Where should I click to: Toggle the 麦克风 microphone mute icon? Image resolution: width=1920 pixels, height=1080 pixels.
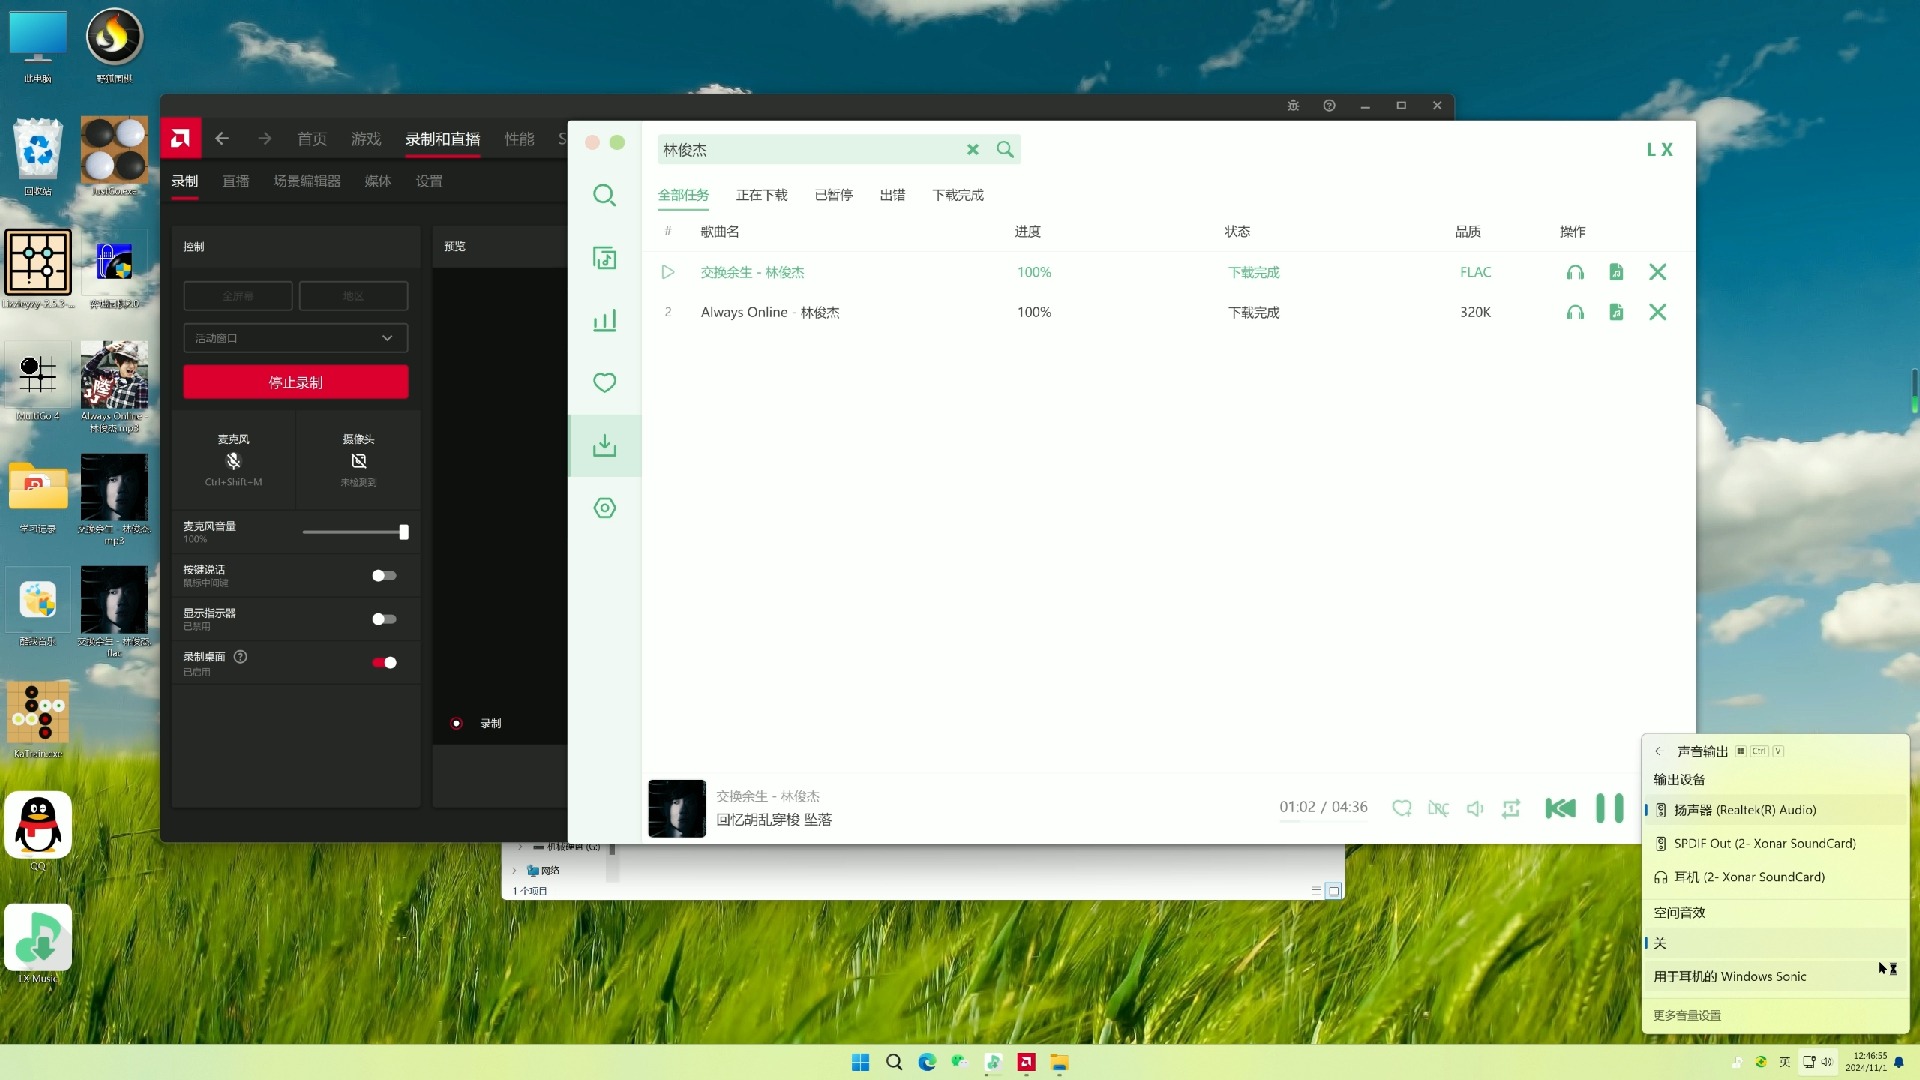coord(233,461)
